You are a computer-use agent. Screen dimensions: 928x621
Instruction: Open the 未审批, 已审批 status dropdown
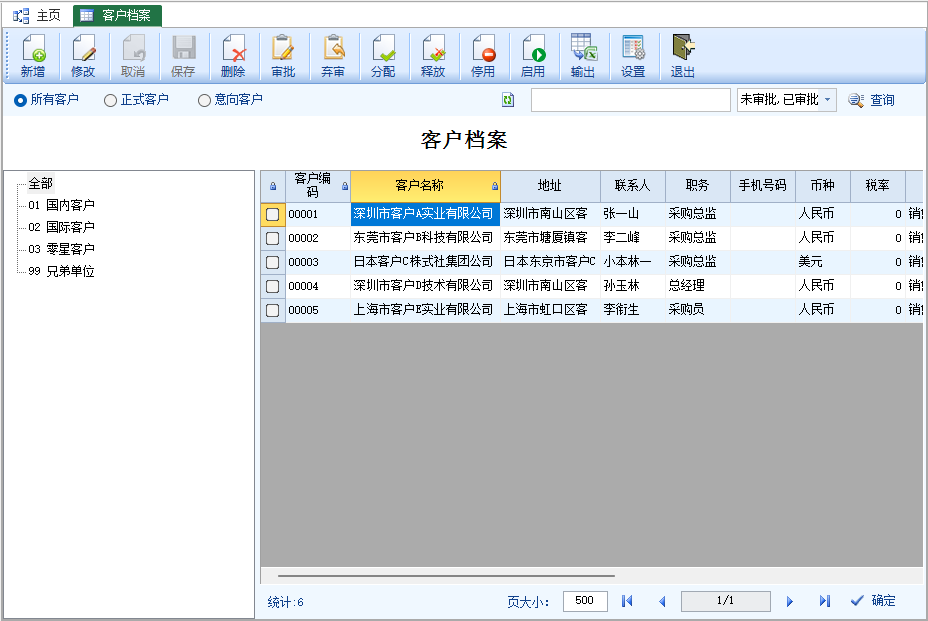tap(787, 99)
